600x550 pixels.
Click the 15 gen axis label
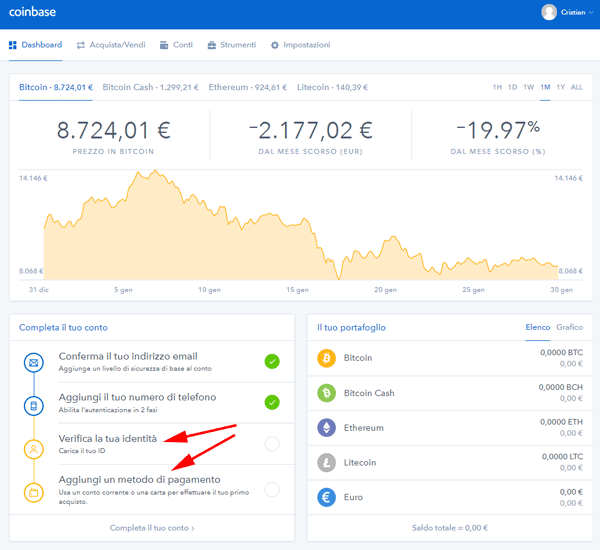coord(297,290)
